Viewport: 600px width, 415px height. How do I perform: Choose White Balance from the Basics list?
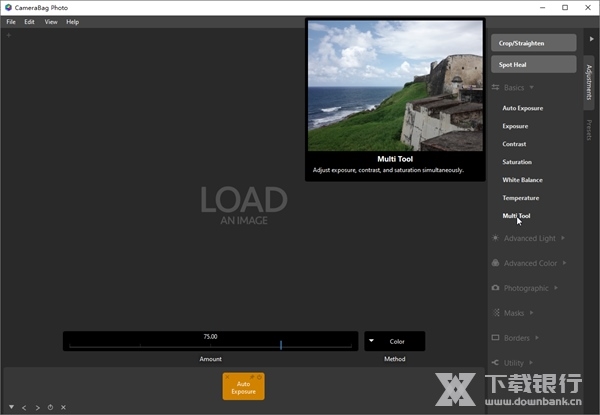(x=522, y=180)
